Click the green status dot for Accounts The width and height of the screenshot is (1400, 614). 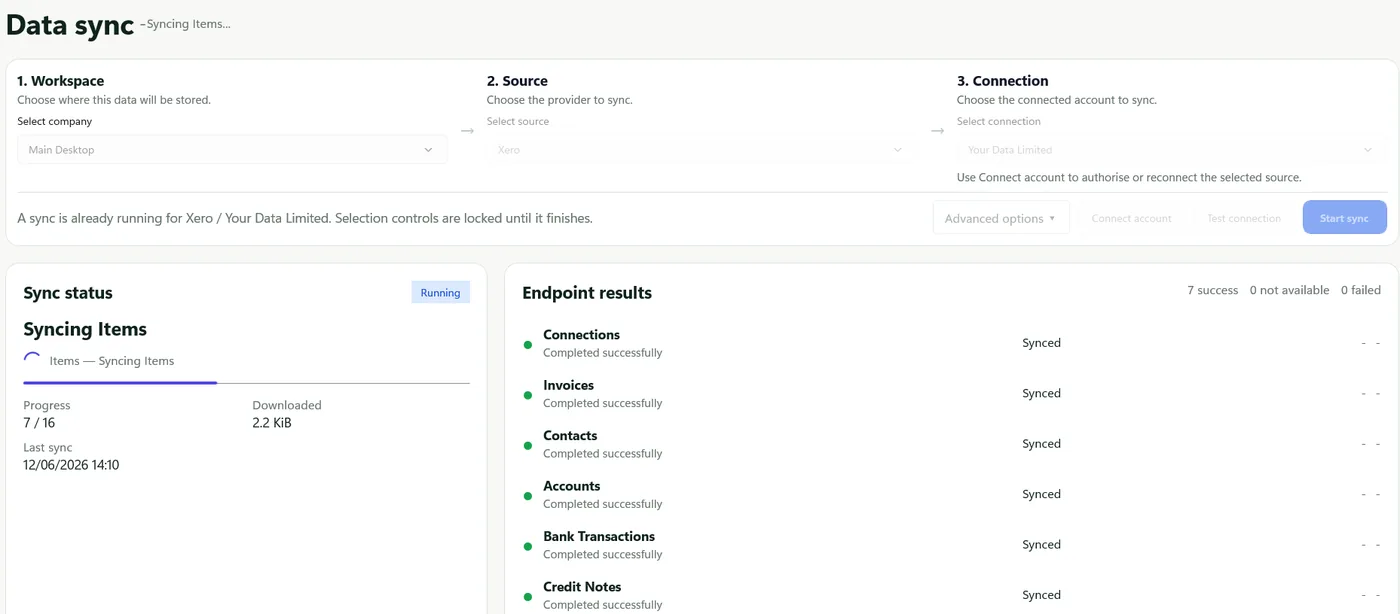point(528,496)
